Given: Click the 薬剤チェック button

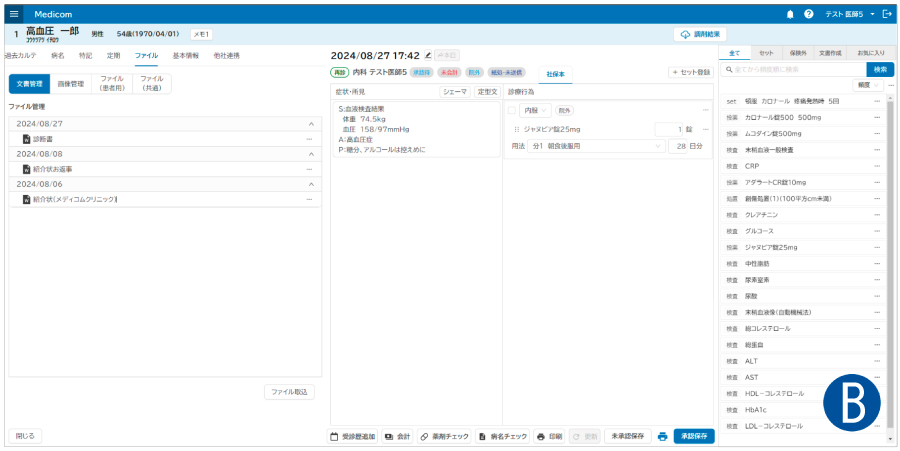Looking at the screenshot, I should coord(444,437).
